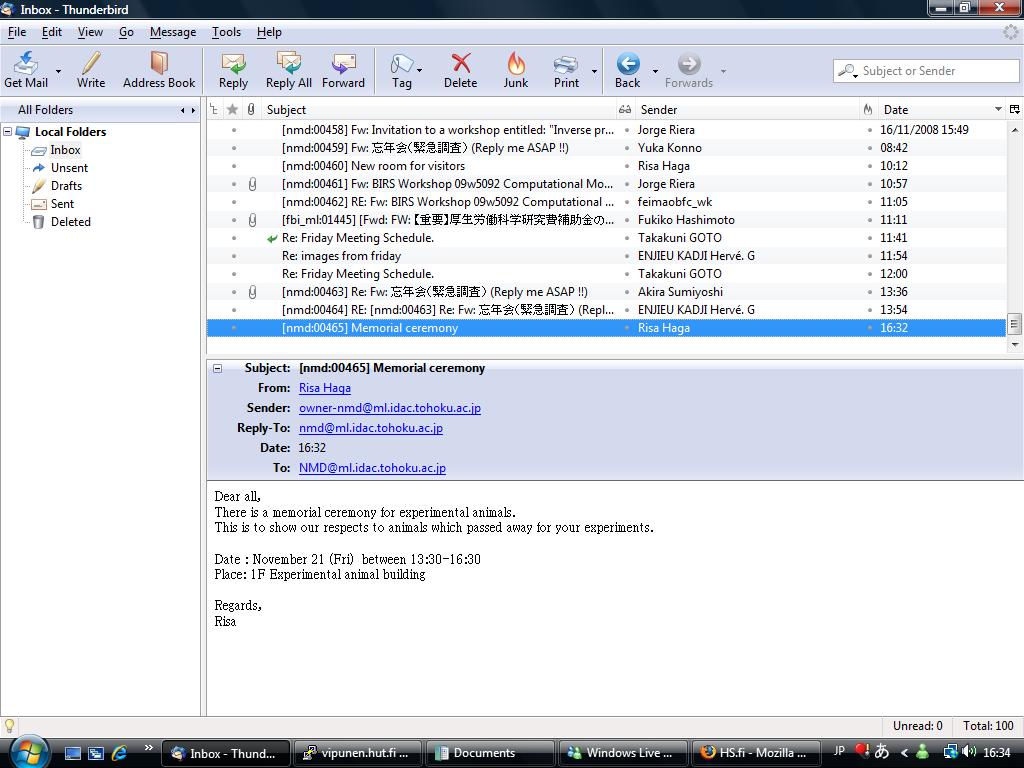This screenshot has width=1024, height=768.
Task: Open the Address Book
Action: pyautogui.click(x=159, y=70)
